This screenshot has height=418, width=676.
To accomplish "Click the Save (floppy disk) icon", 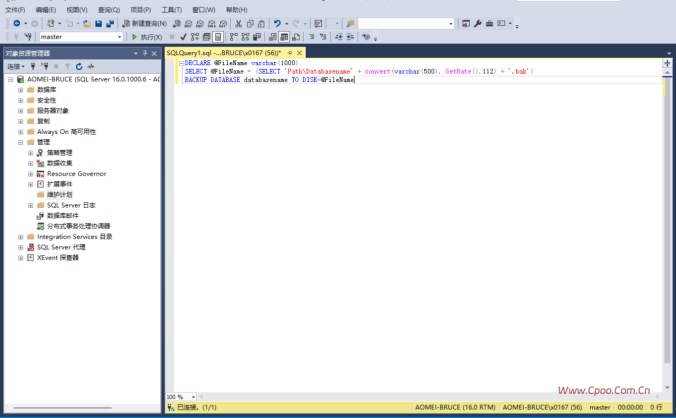I will coord(98,24).
